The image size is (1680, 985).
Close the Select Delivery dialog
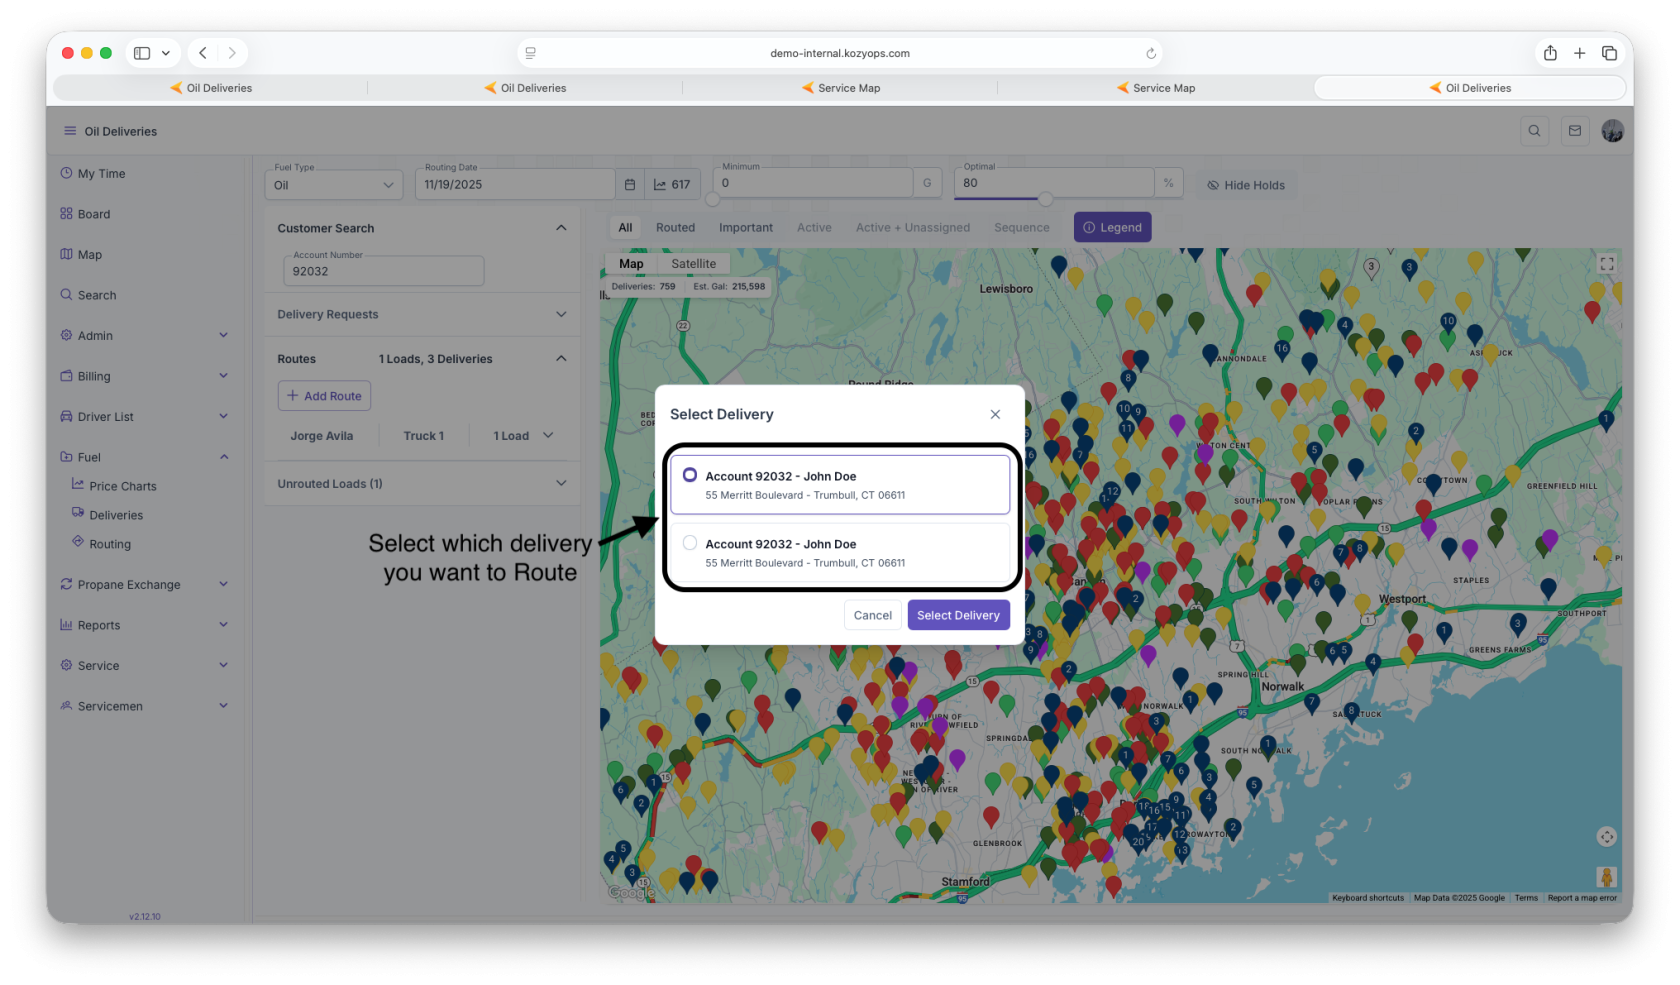click(x=995, y=414)
